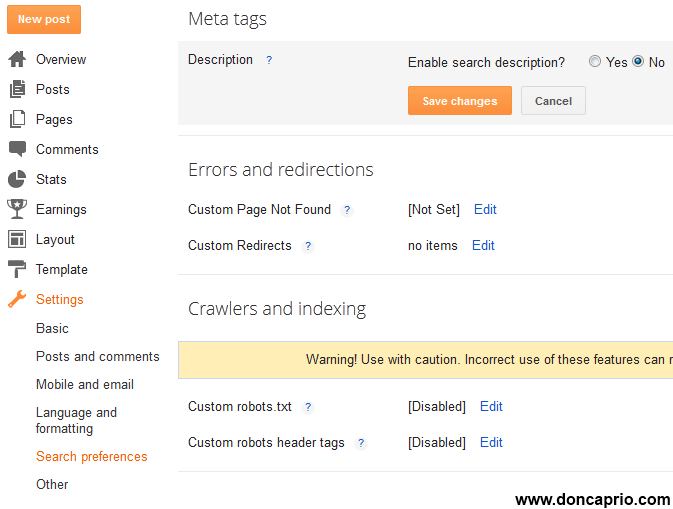The image size is (673, 509).
Task: Select Yes for search description
Action: [x=595, y=62]
